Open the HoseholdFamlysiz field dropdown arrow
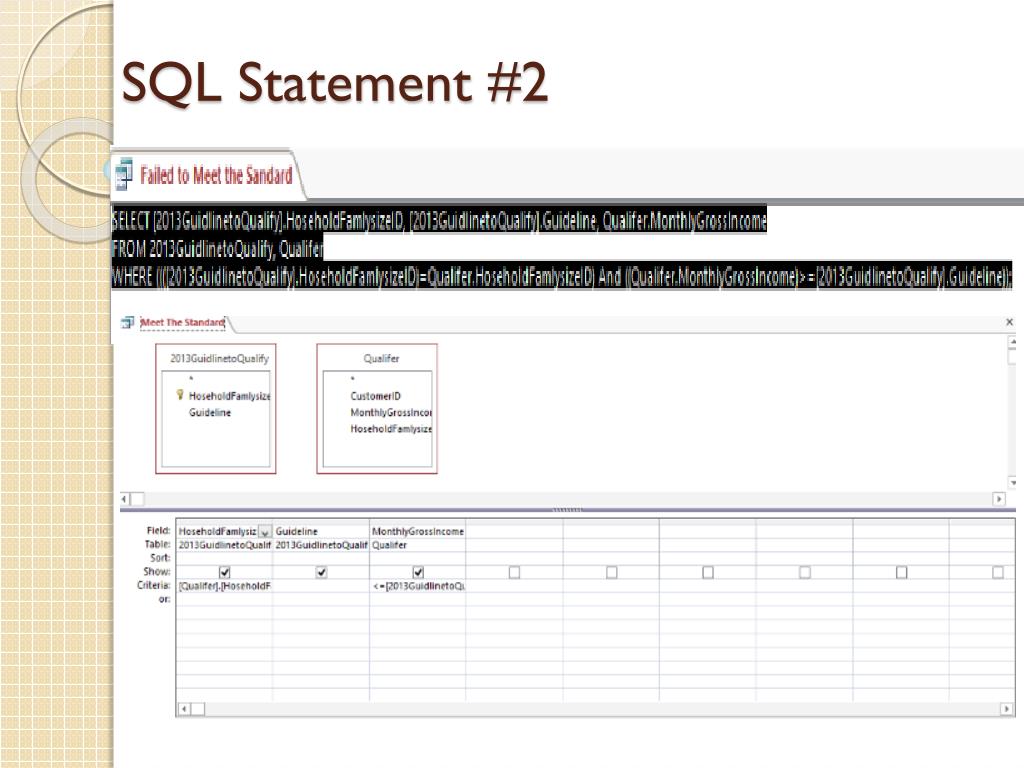The width and height of the screenshot is (1024, 768). point(264,532)
